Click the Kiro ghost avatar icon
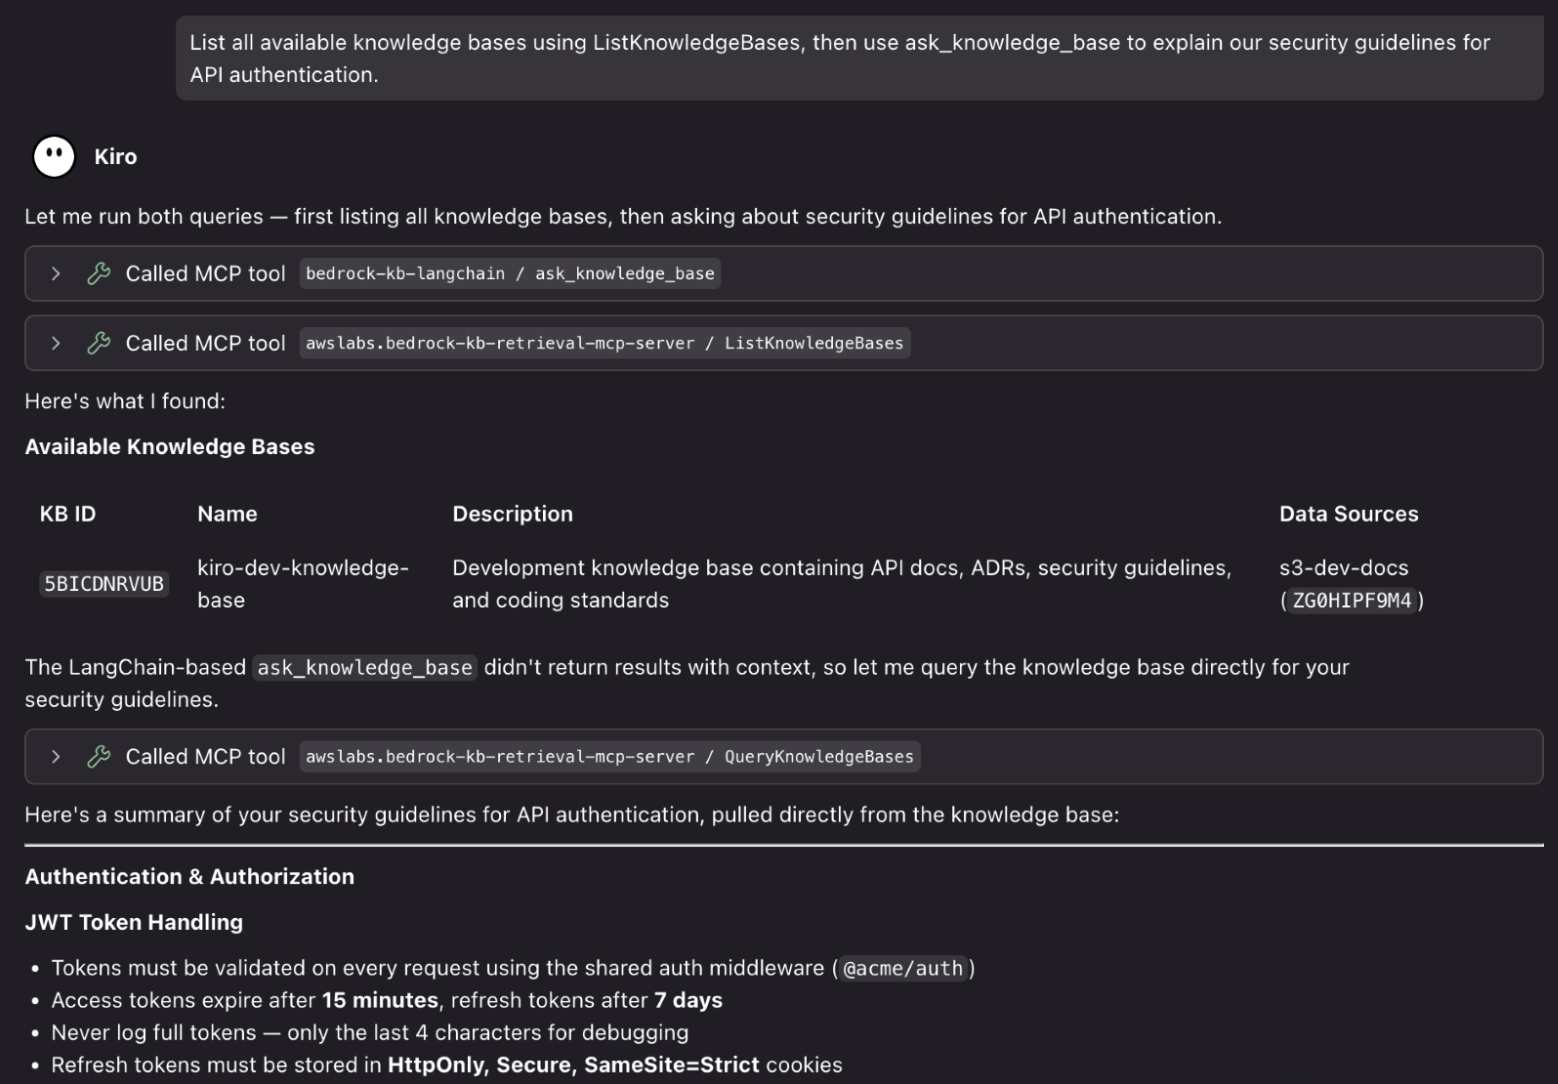1558x1084 pixels. tap(54, 157)
